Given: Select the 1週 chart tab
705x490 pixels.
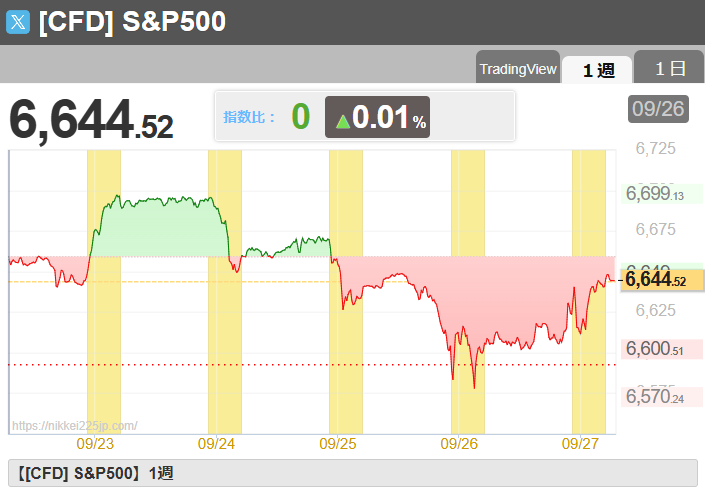Looking at the screenshot, I should pyautogui.click(x=596, y=69).
